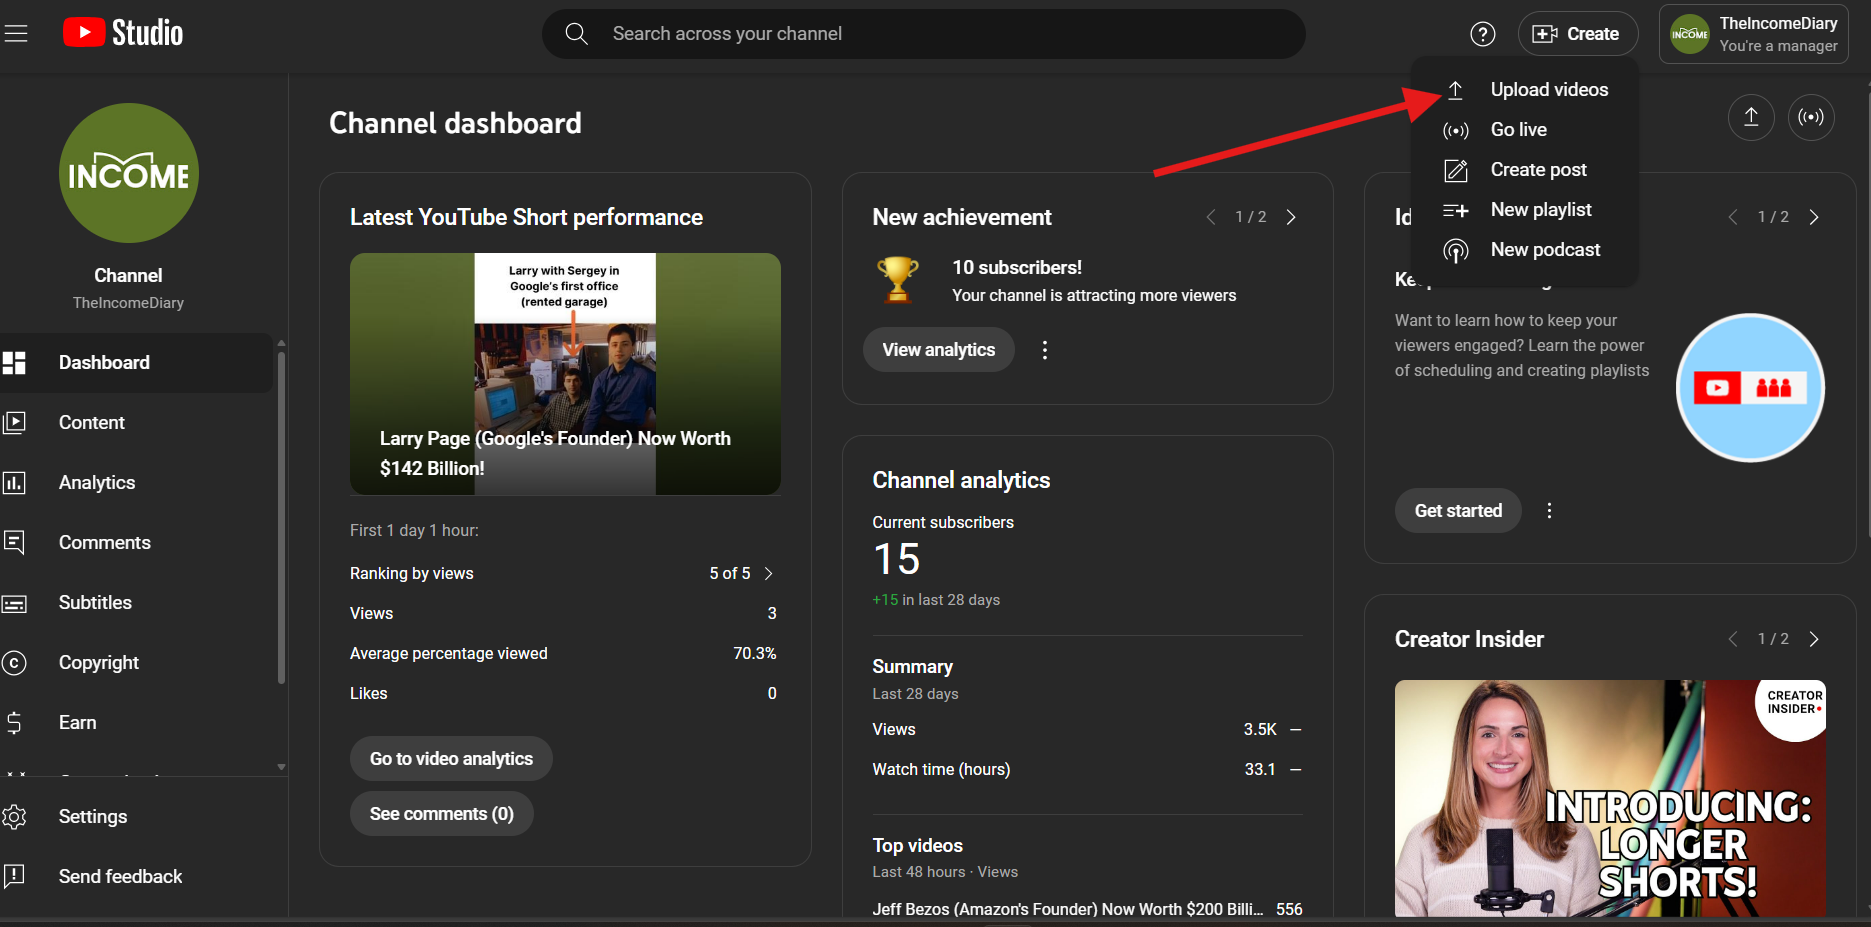Click Get started button
This screenshot has height=927, width=1871.
1458,511
